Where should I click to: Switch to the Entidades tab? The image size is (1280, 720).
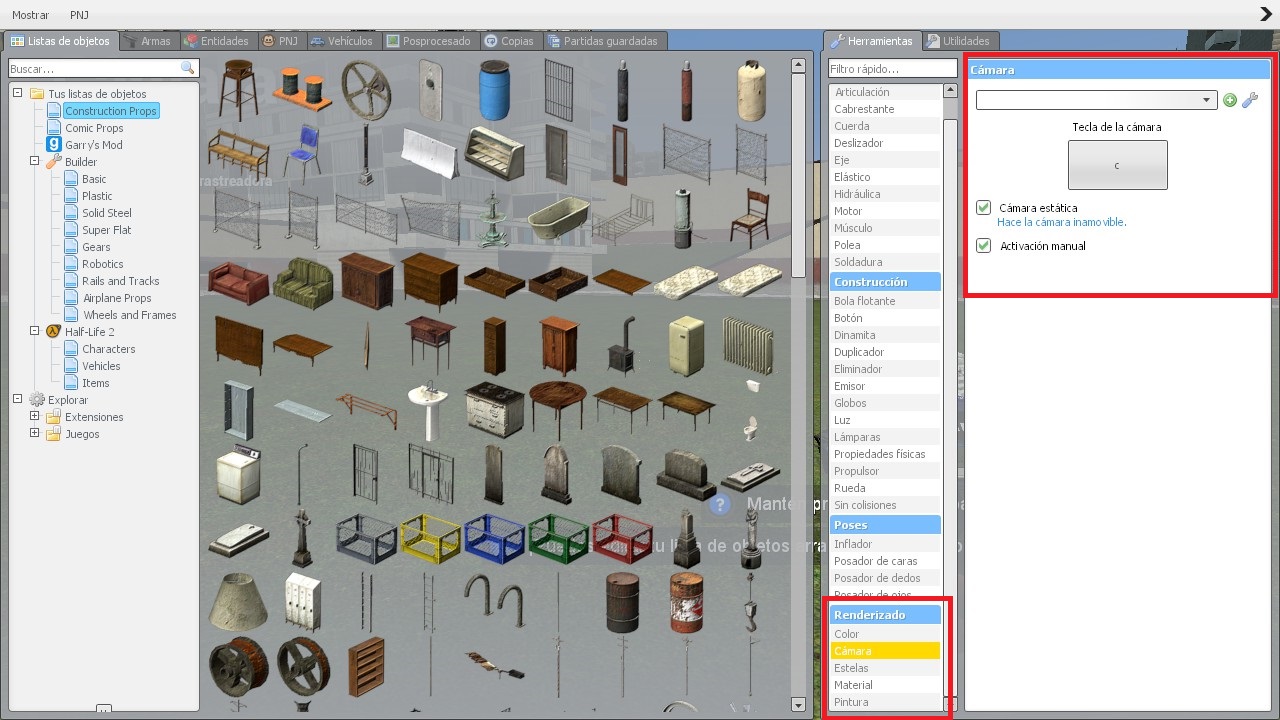217,41
